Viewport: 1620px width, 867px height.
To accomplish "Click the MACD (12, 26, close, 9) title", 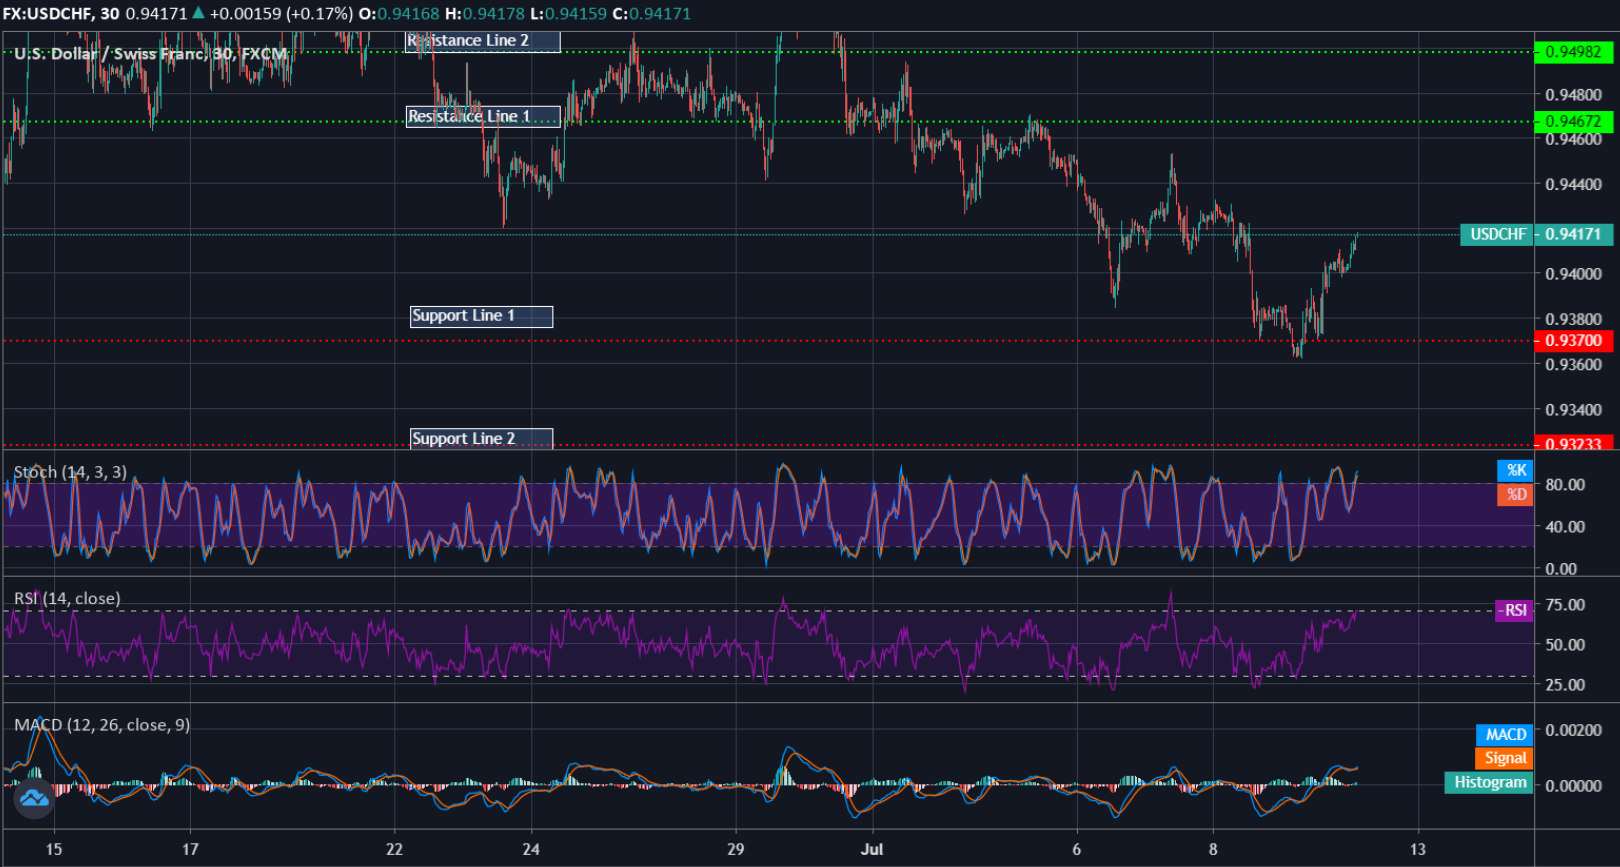I will [102, 725].
